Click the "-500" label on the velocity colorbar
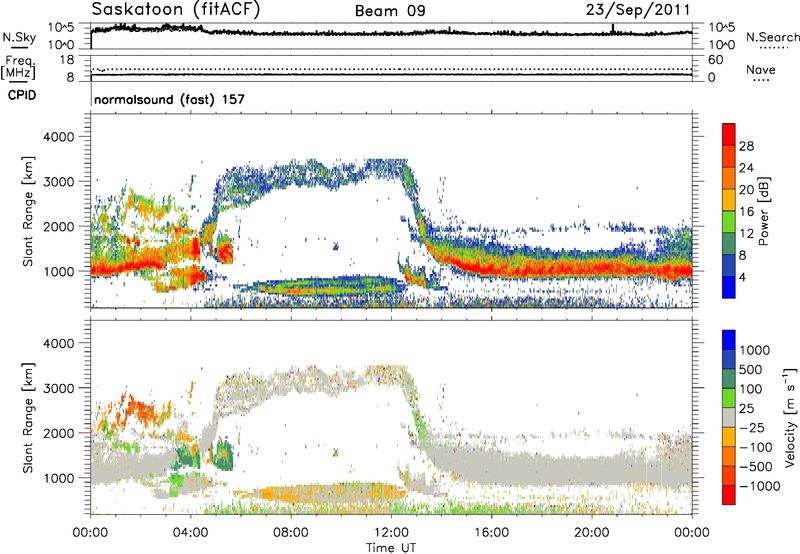 coord(756,467)
